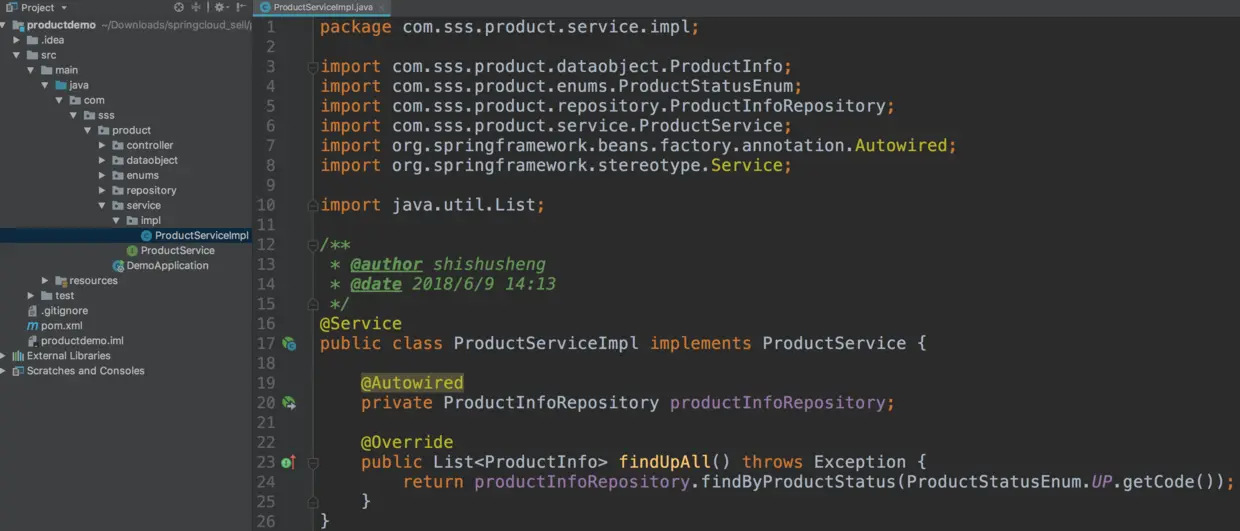1240x531 pixels.
Task: Fold the findUpAll method at line 23
Action: [313, 462]
